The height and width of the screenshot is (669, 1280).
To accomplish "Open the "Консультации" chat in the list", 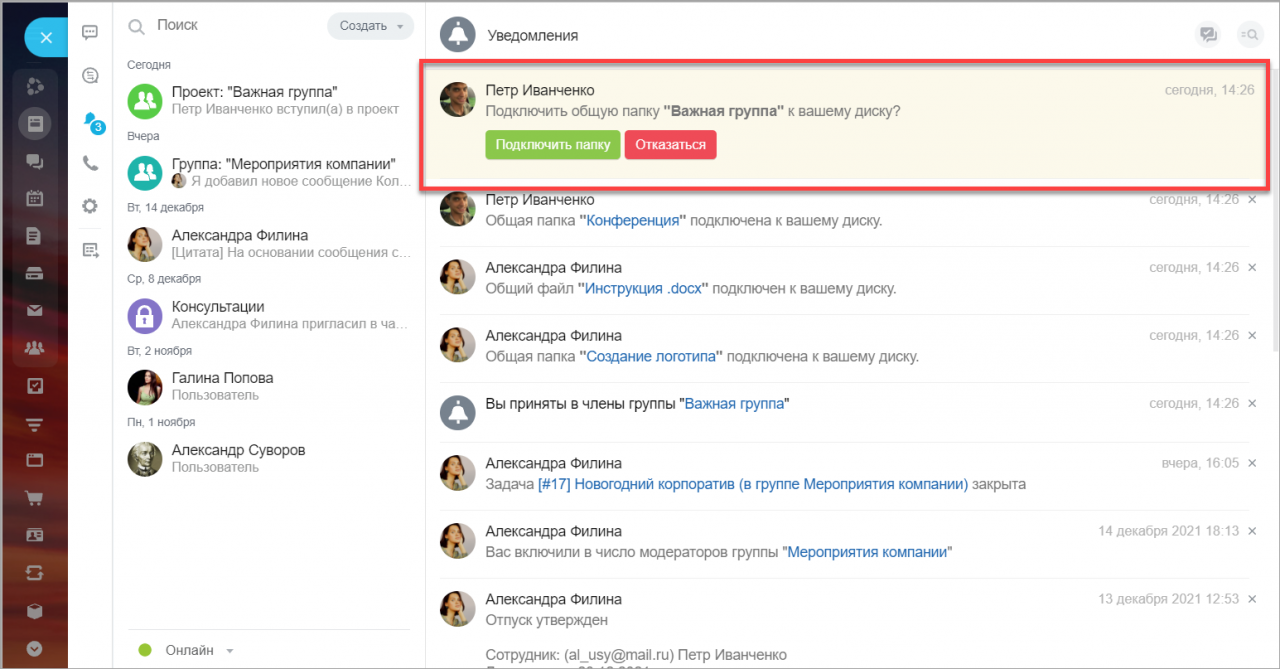I will 270,315.
